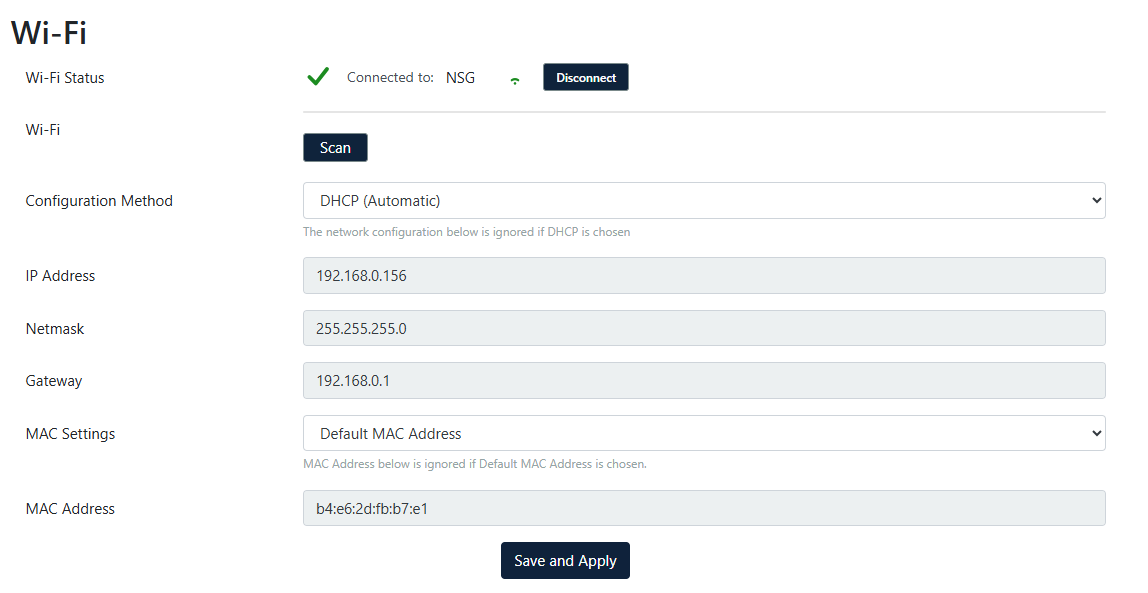
Task: Click the green connected checkmark icon
Action: (318, 77)
